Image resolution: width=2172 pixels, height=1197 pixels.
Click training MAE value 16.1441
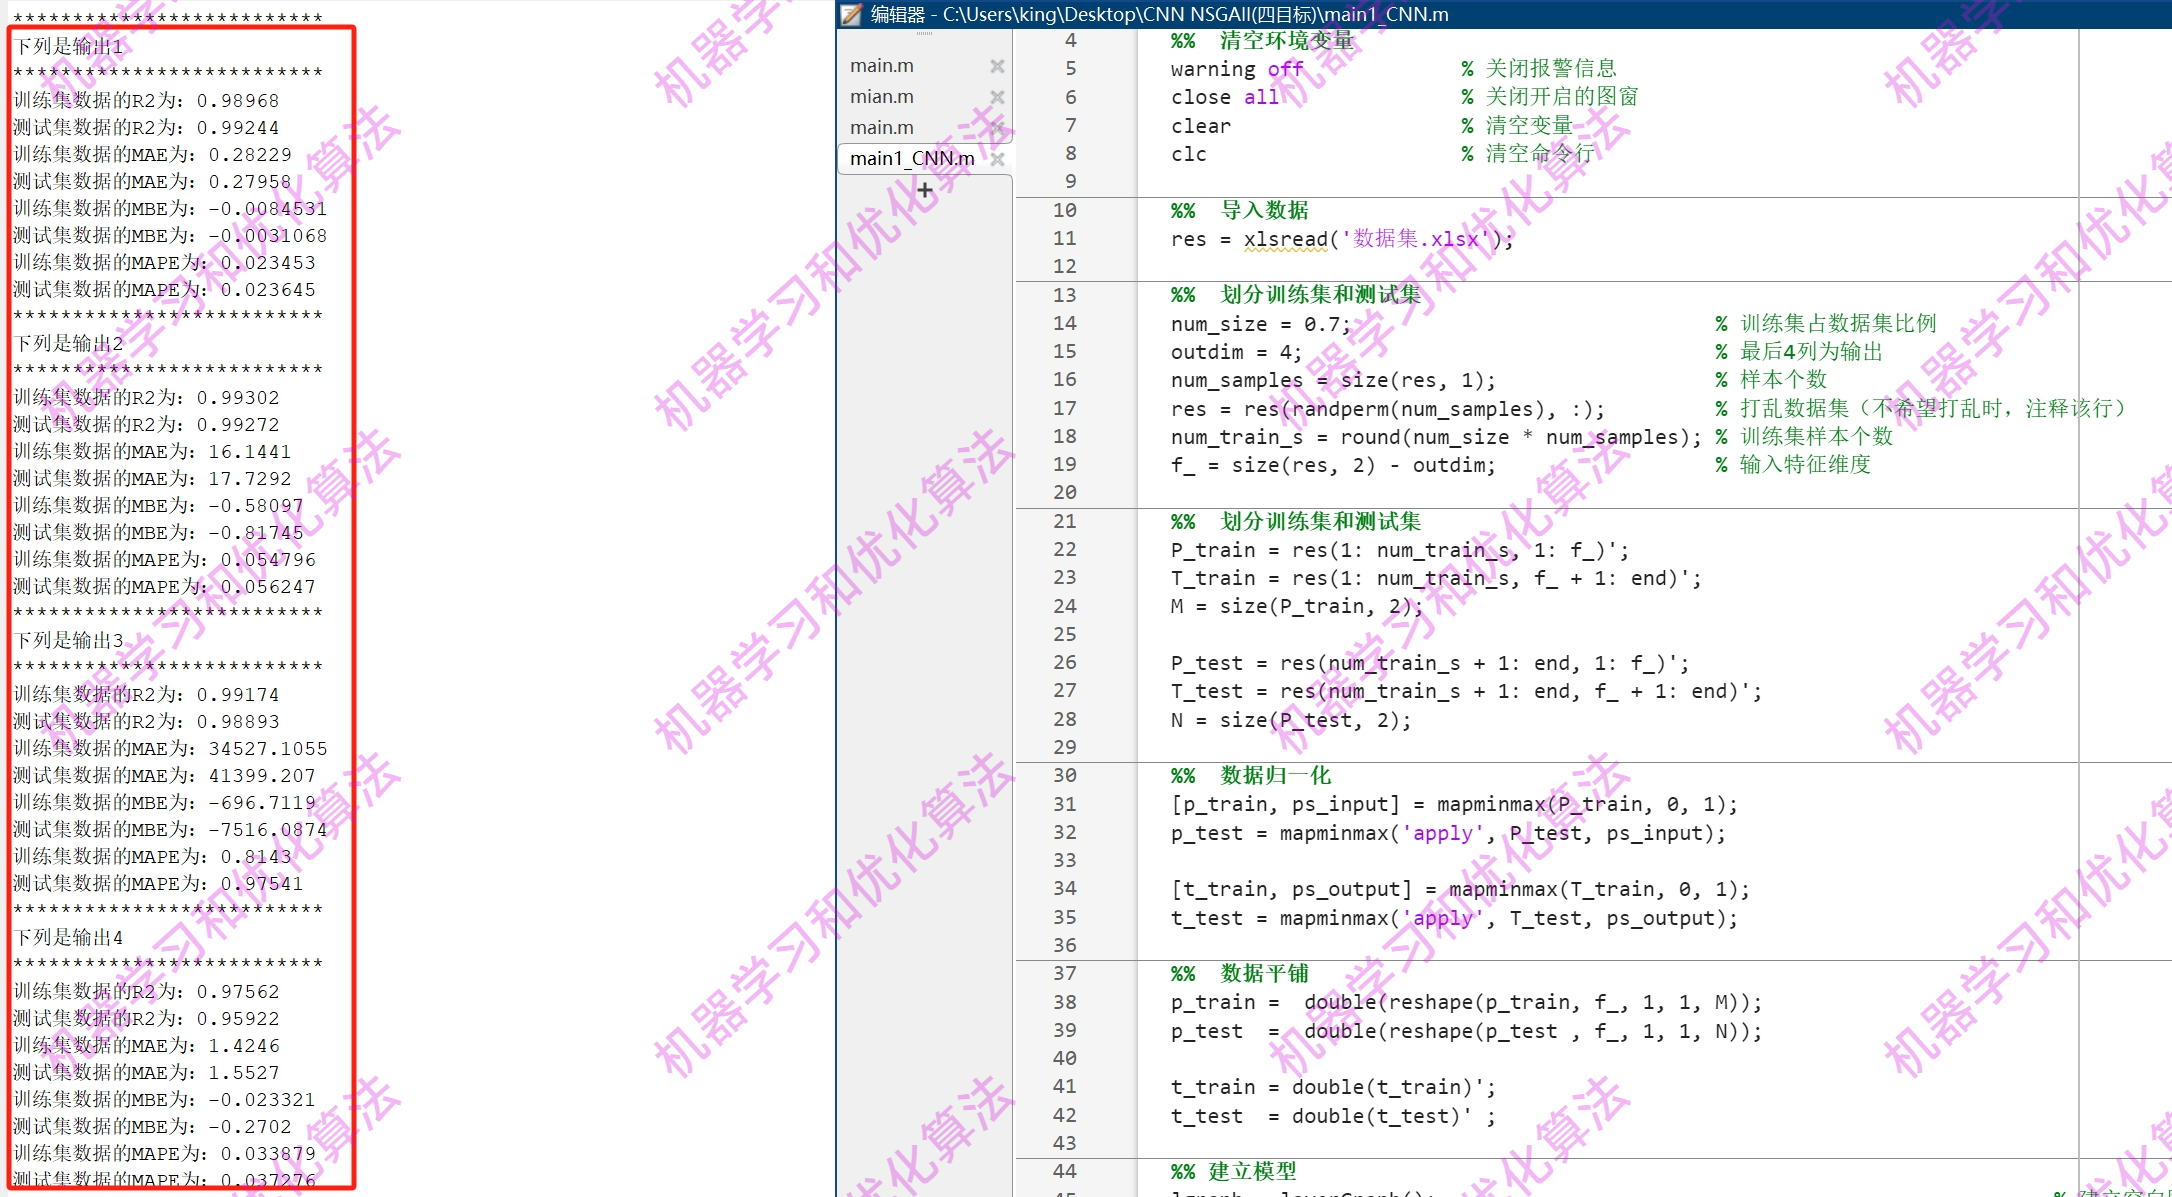[x=250, y=451]
